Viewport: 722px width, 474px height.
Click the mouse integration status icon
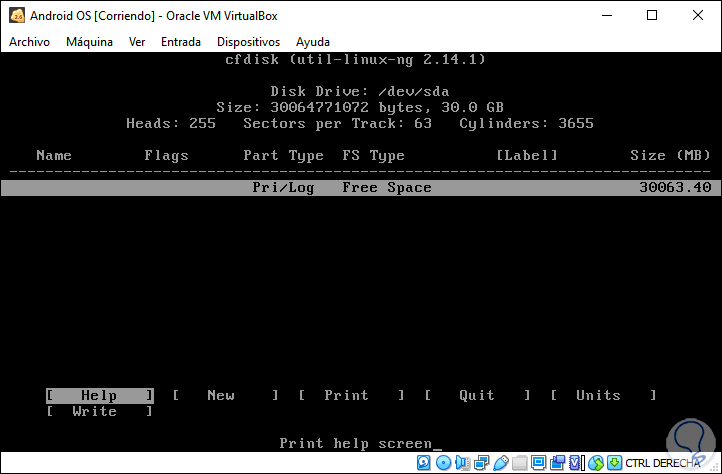tap(596, 462)
